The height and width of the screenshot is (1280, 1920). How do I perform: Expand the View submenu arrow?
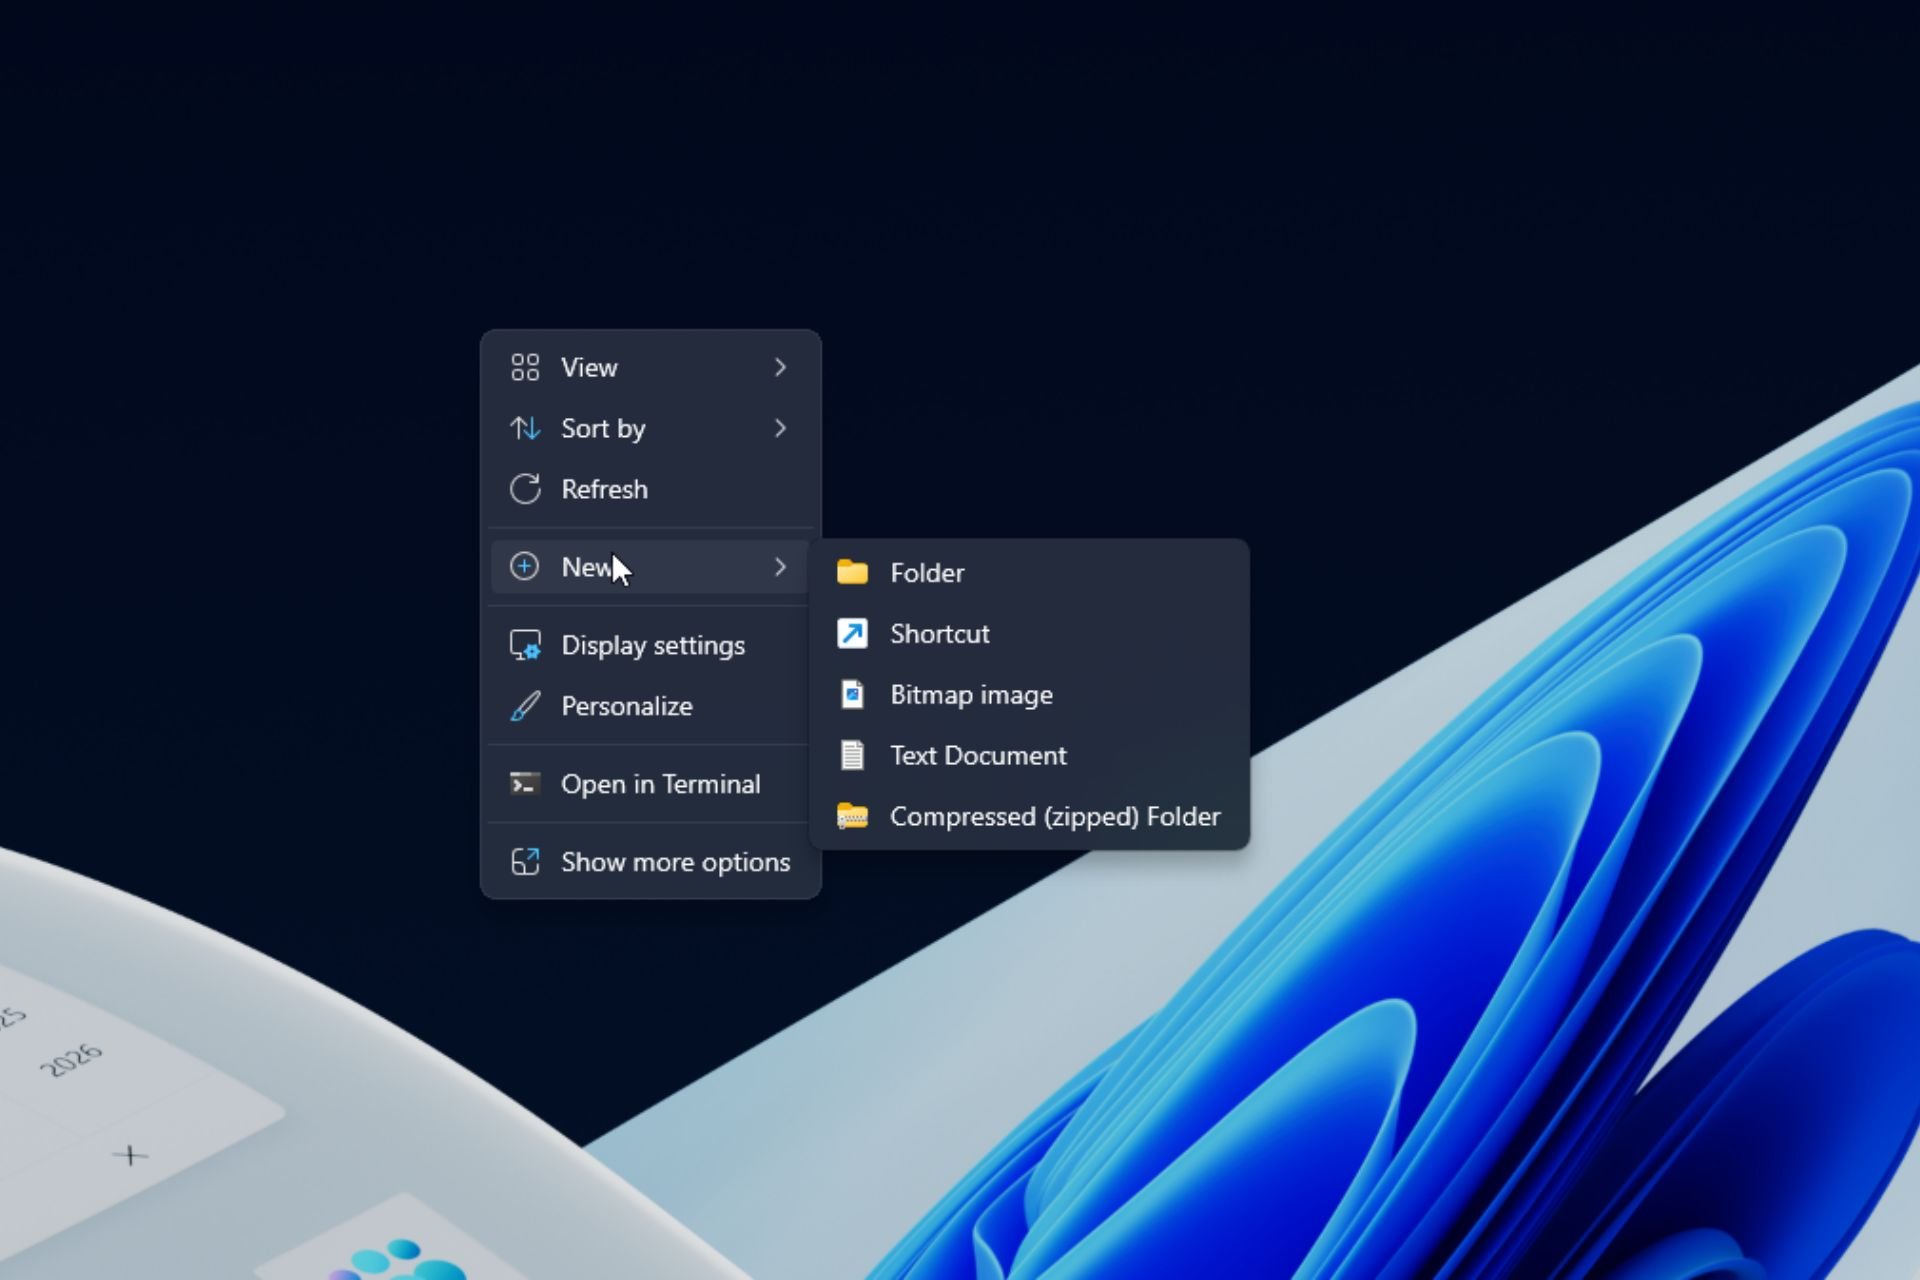coord(780,367)
